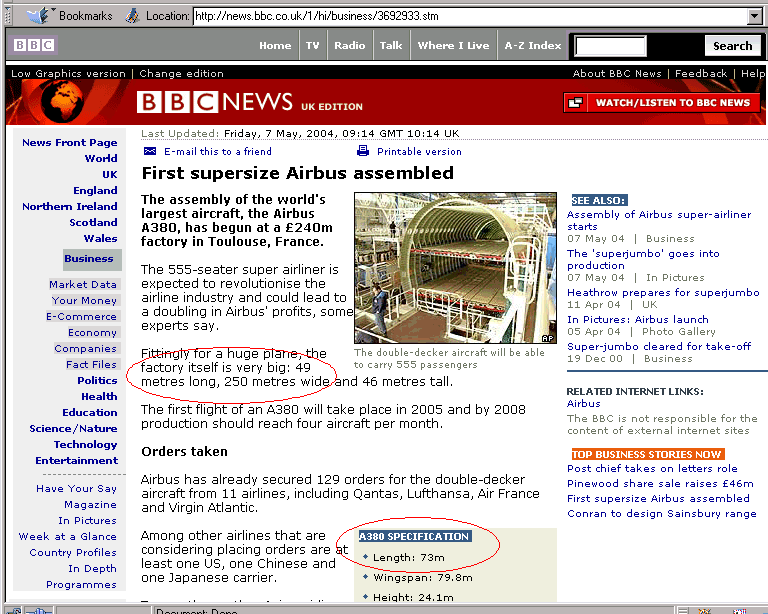Screen dimensions: 768x614
Task: Open Wales section in sidebar
Action: [100, 238]
